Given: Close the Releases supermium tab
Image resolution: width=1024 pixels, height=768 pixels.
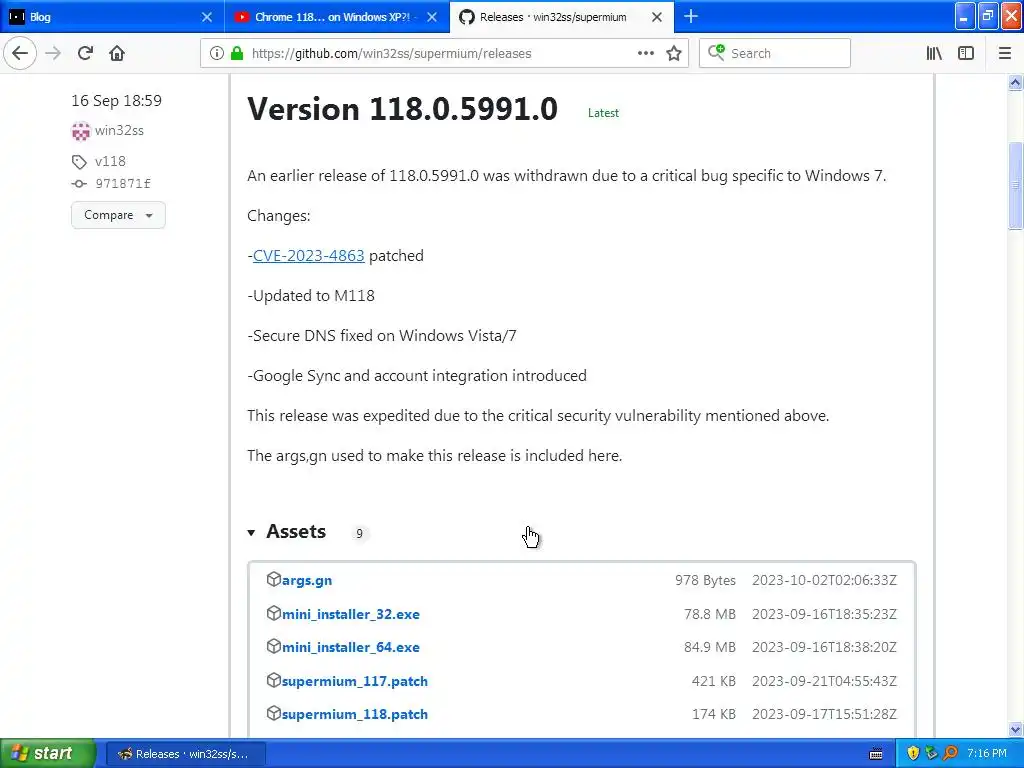Looking at the screenshot, I should (657, 17).
